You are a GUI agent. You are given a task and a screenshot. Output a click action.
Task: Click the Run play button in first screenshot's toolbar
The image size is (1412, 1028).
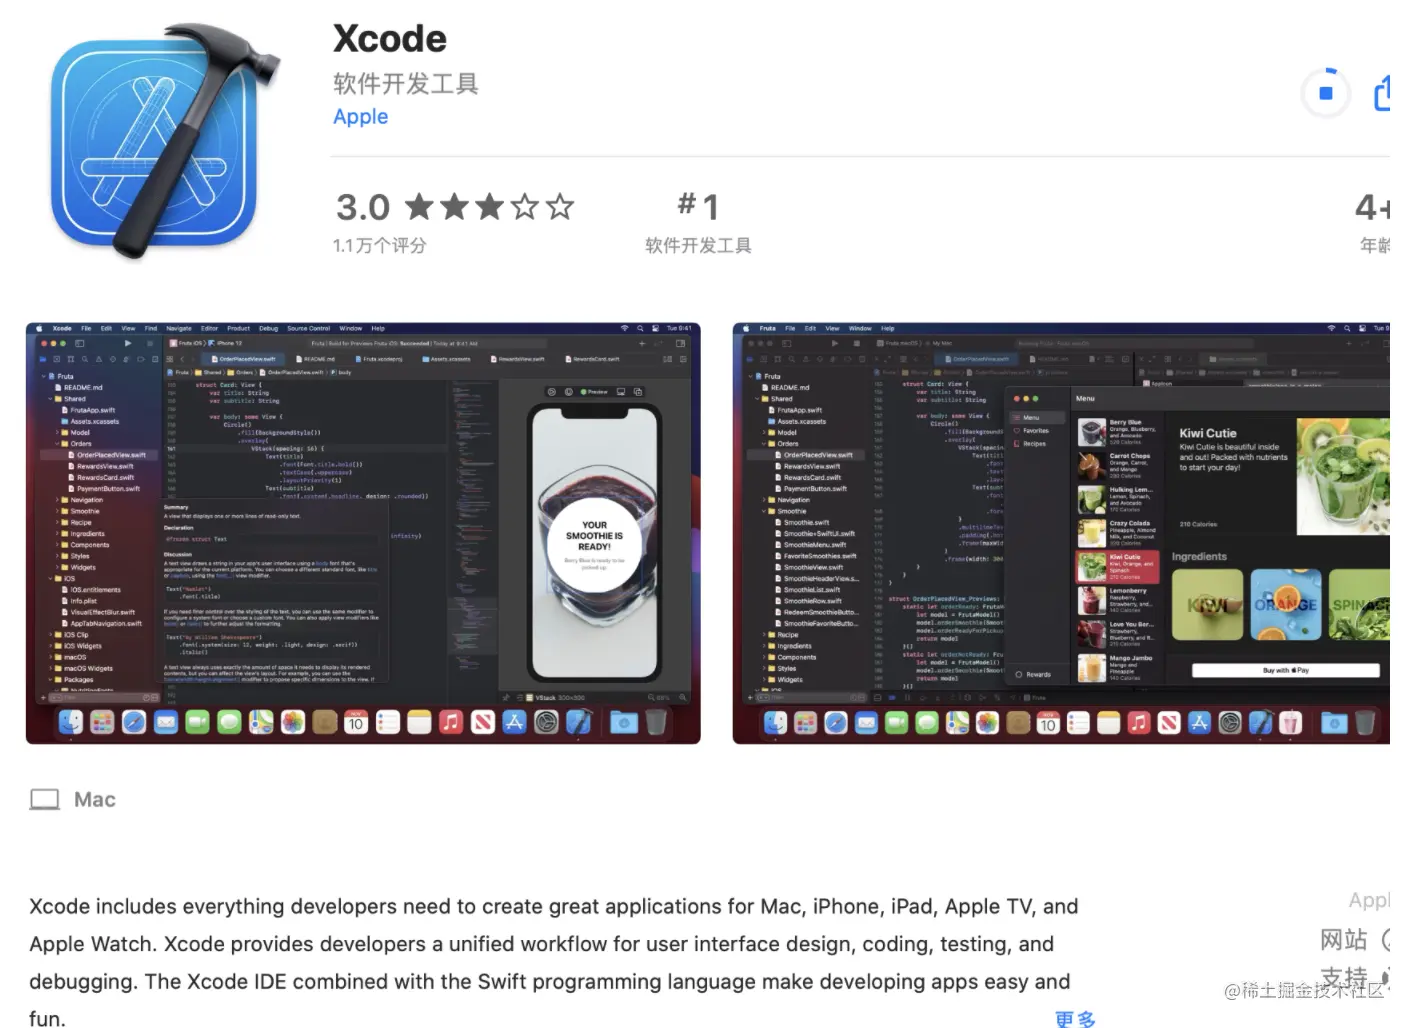click(x=128, y=343)
